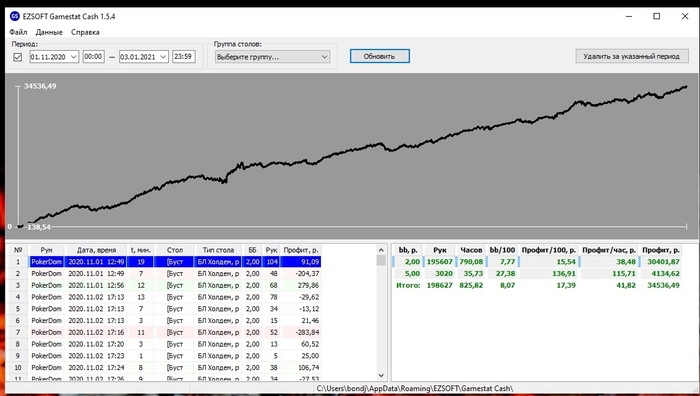Click the 195607 hands value

[439, 262]
